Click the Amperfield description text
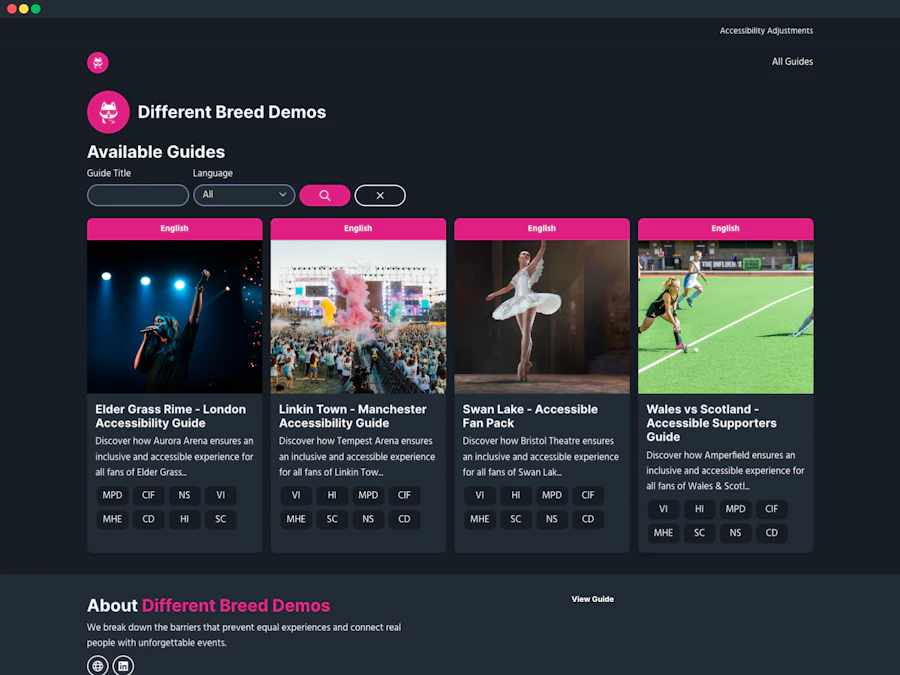900x675 pixels. click(x=725, y=471)
